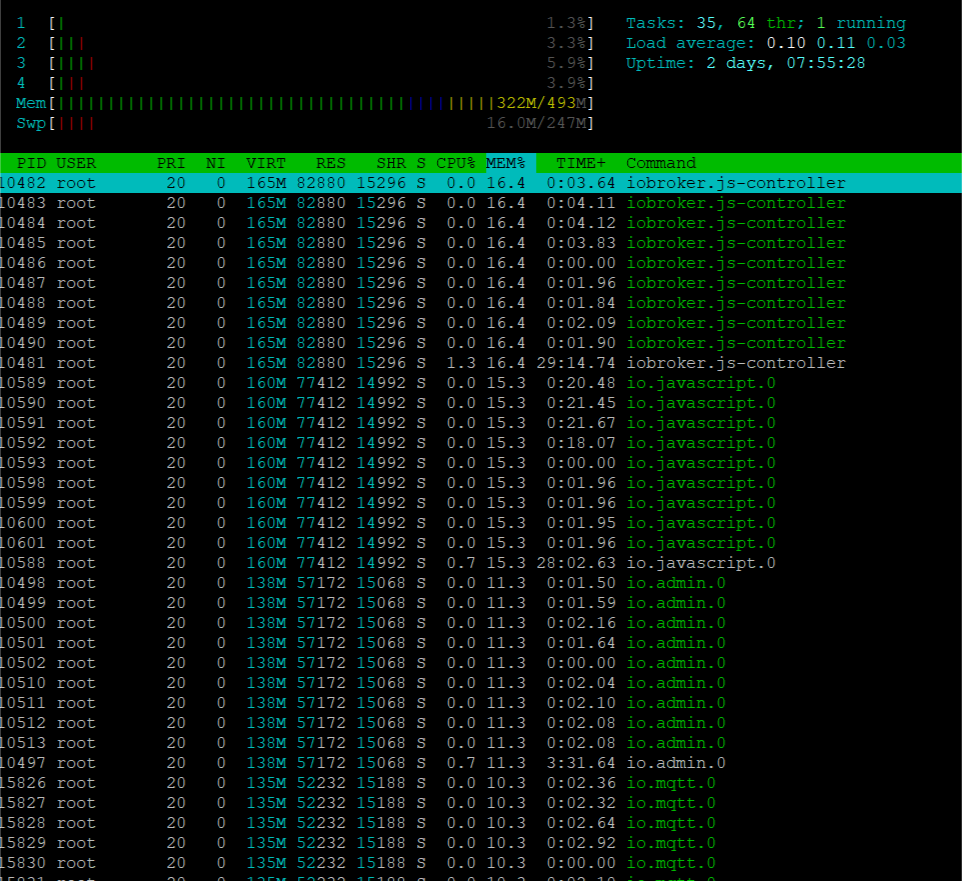The height and width of the screenshot is (881, 962).
Task: Click the CPU% column header
Action: point(456,163)
